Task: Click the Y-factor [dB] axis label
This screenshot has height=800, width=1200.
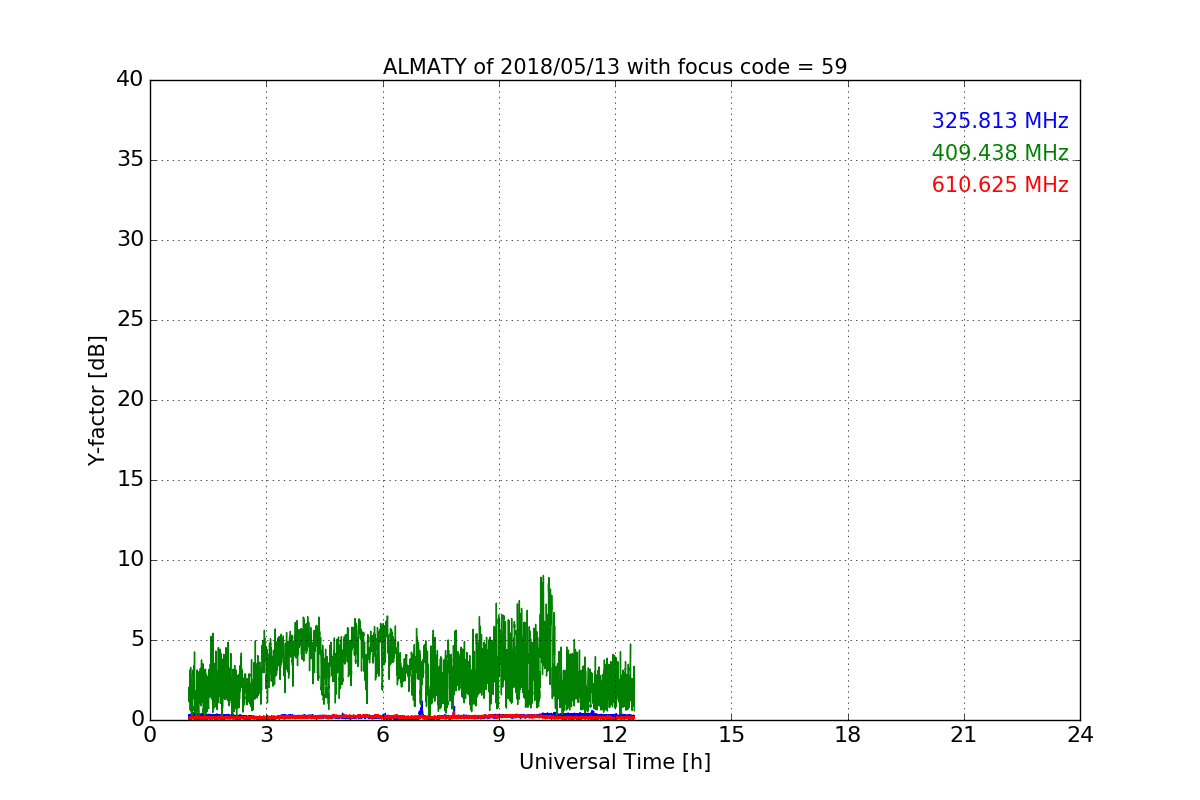Action: tap(97, 400)
